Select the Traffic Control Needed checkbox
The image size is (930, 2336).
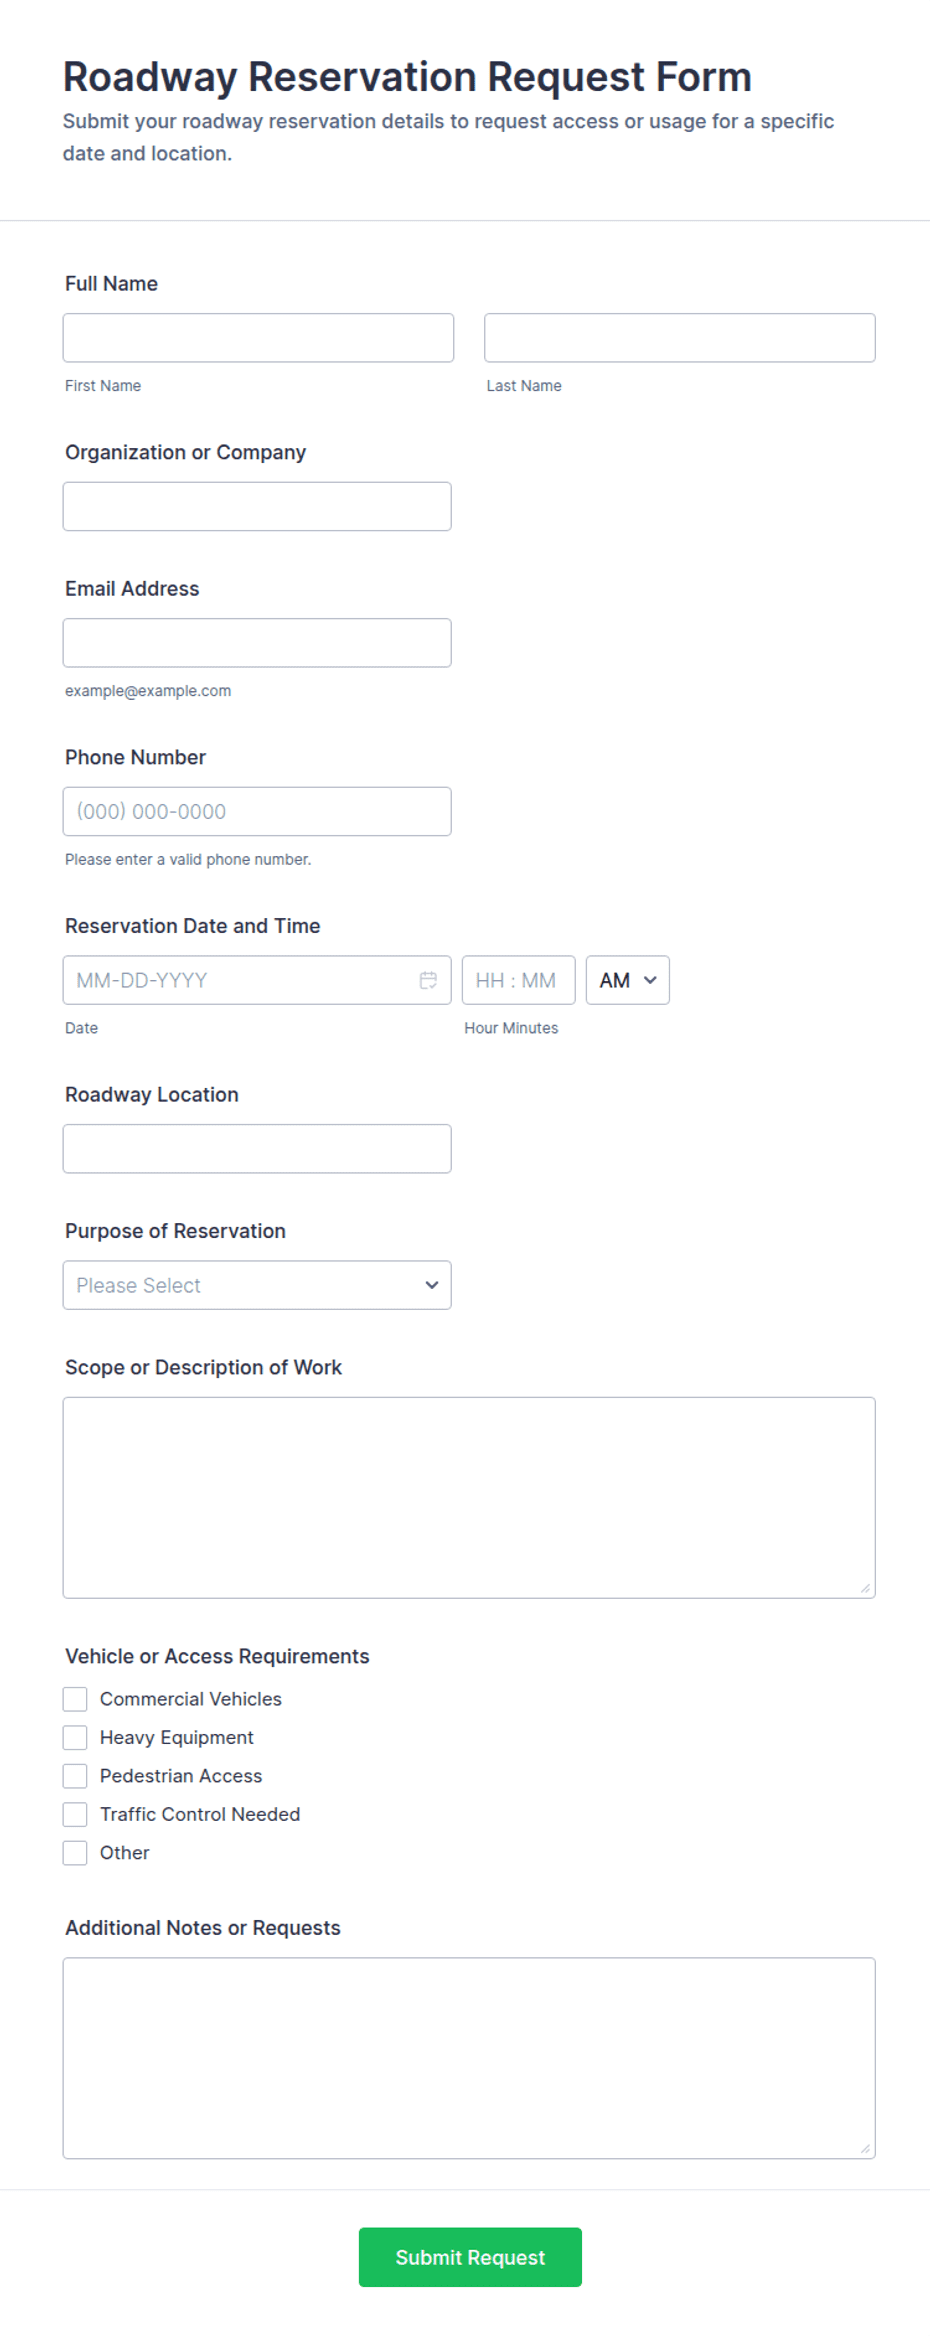click(x=75, y=1814)
